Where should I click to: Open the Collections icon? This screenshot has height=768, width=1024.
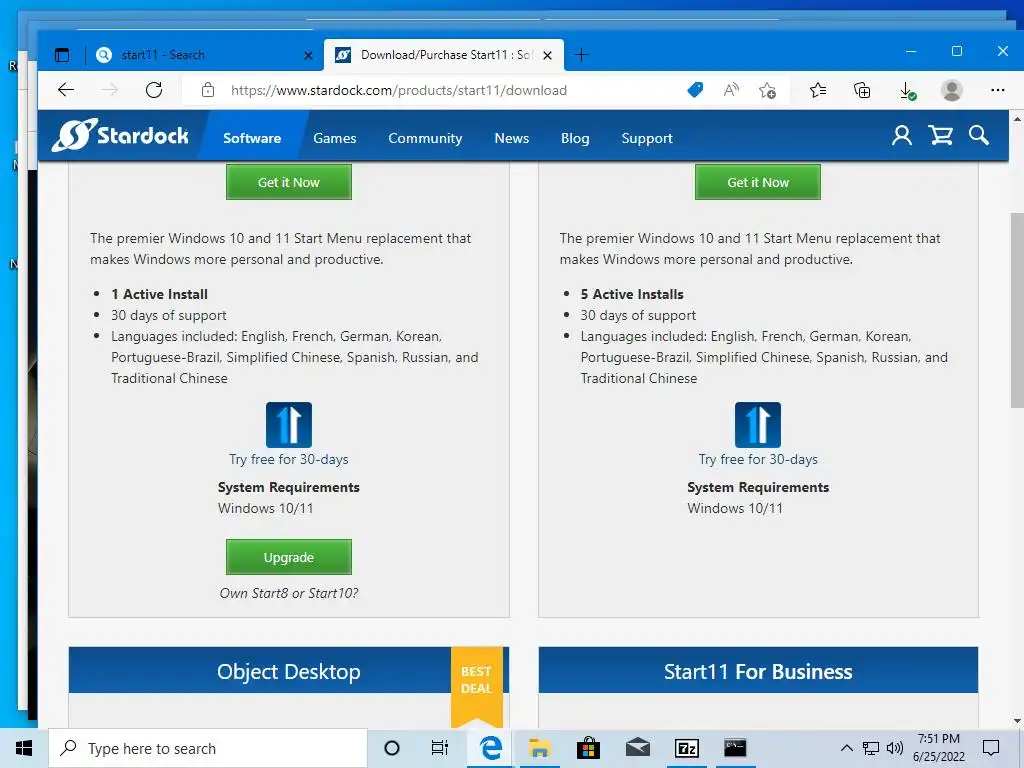click(x=862, y=90)
